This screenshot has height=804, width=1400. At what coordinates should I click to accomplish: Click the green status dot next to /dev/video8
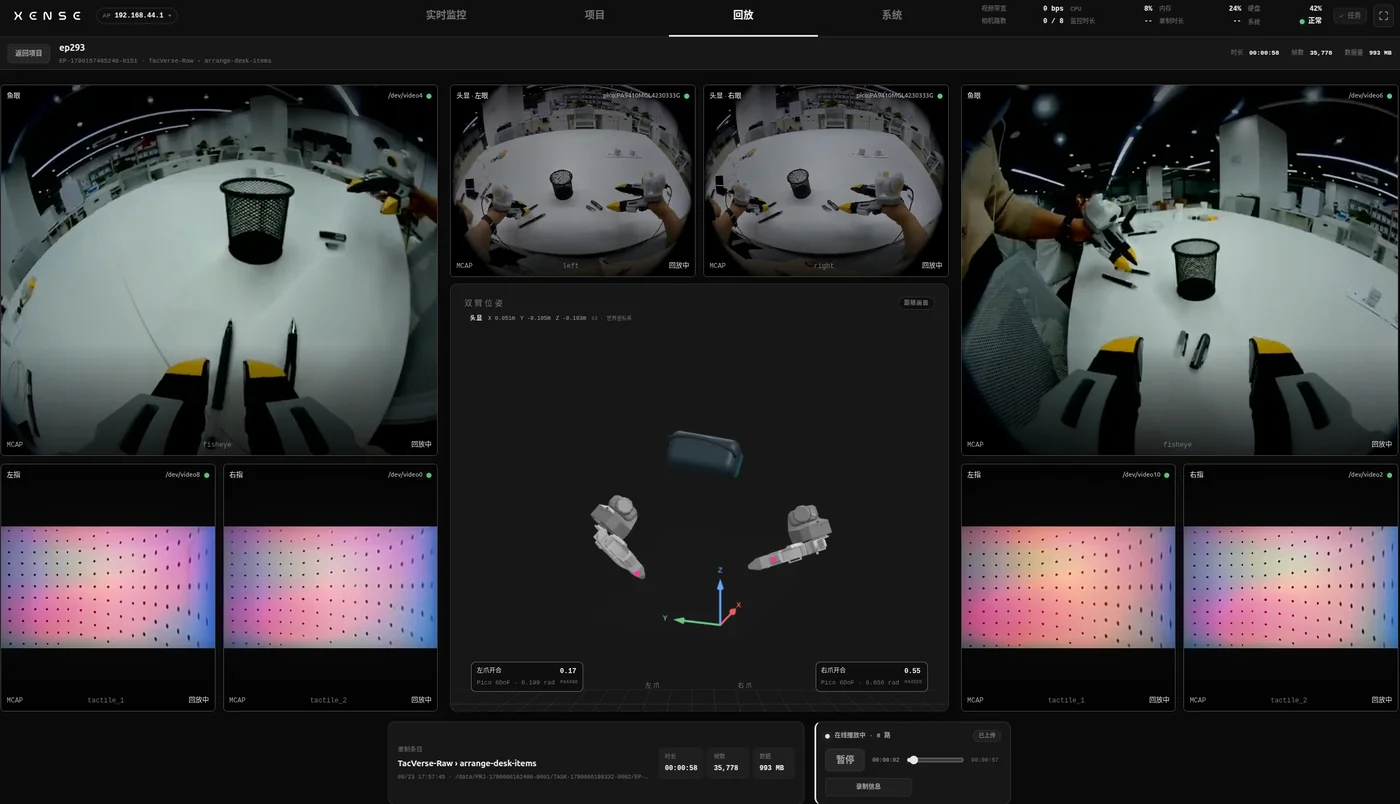tap(207, 475)
